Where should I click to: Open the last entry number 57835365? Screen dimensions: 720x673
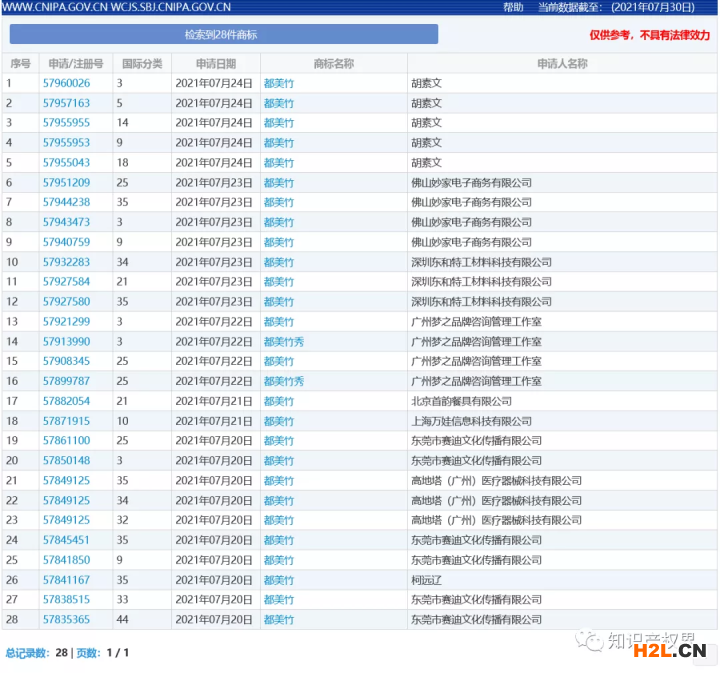66,620
